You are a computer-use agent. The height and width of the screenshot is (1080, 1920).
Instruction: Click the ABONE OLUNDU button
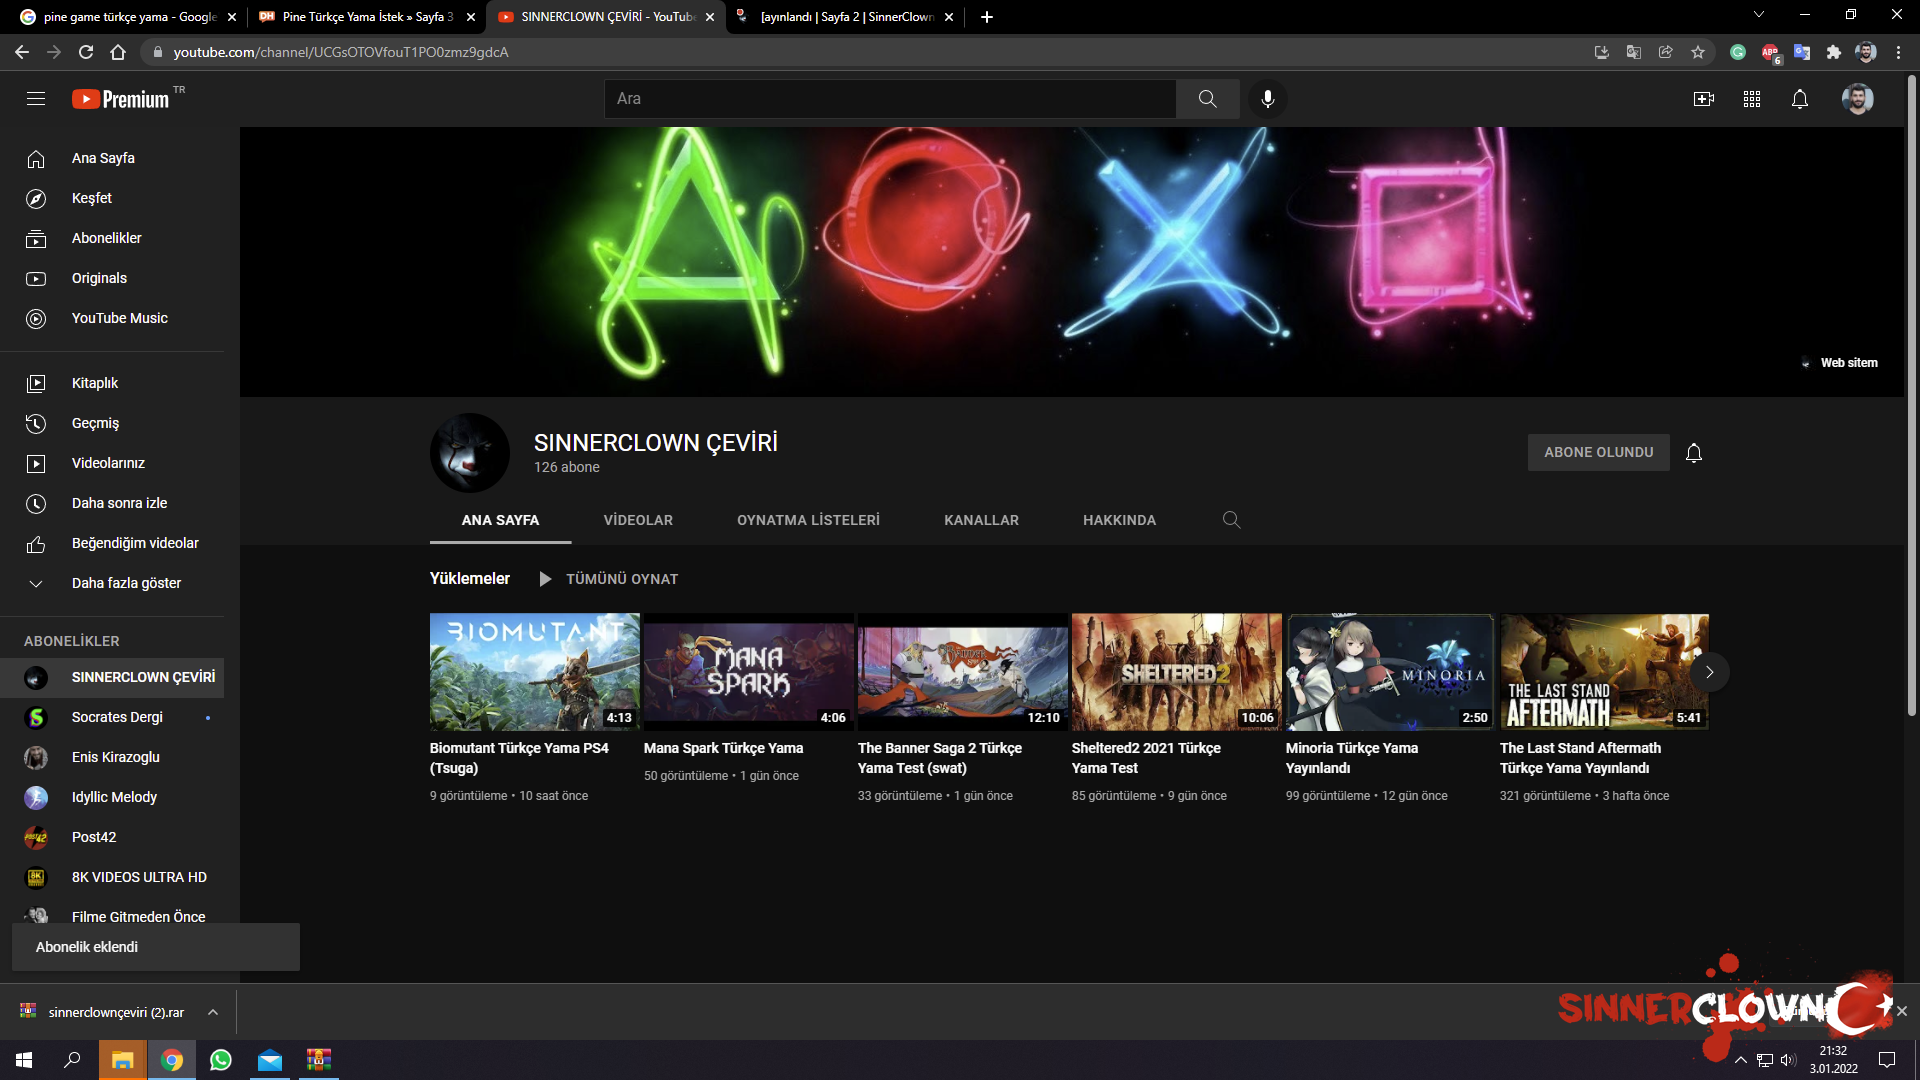coord(1598,452)
